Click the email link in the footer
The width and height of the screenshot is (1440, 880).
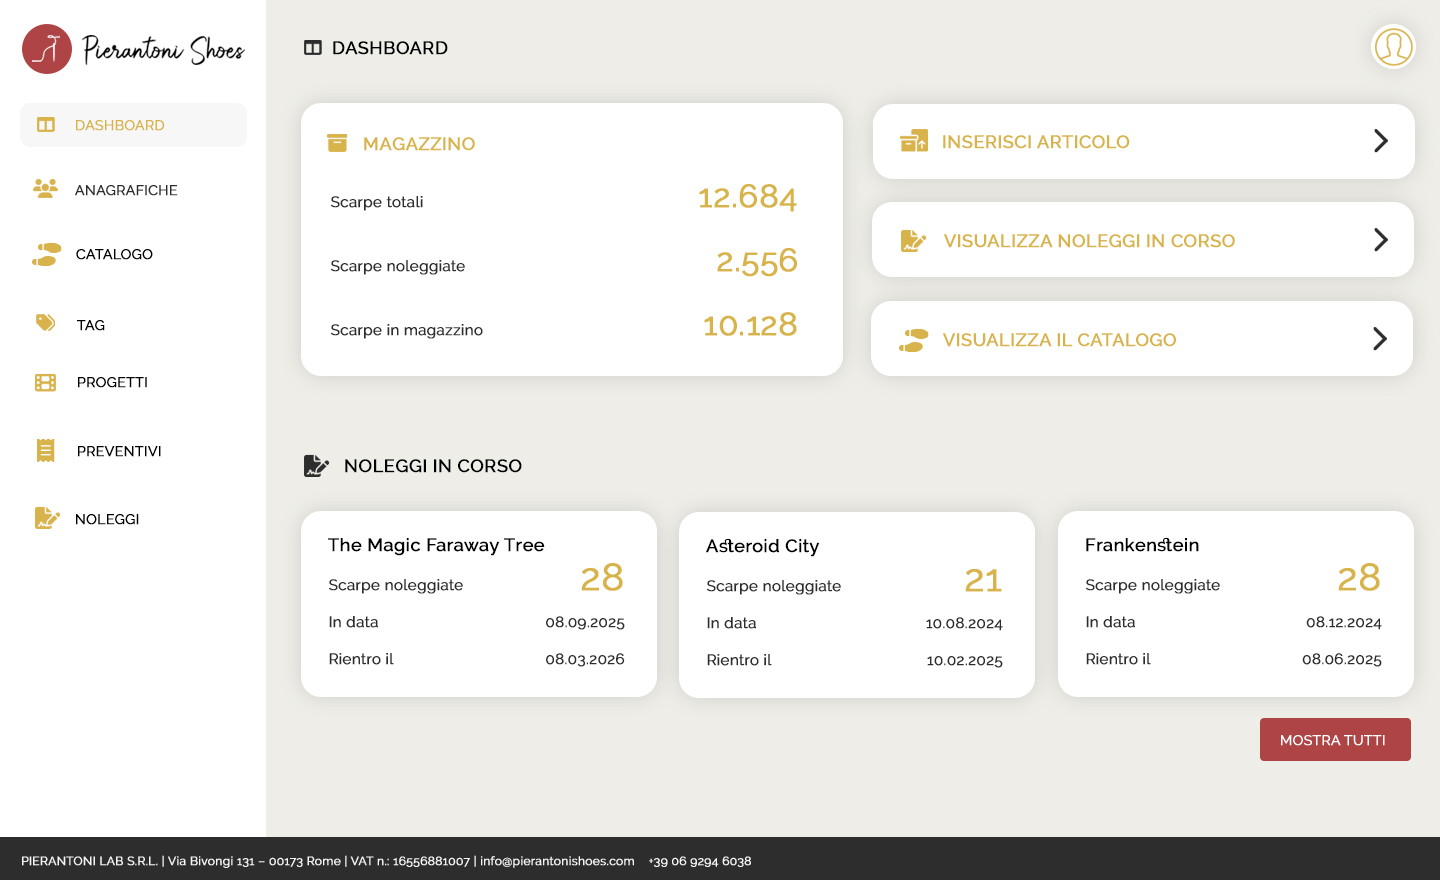point(557,861)
